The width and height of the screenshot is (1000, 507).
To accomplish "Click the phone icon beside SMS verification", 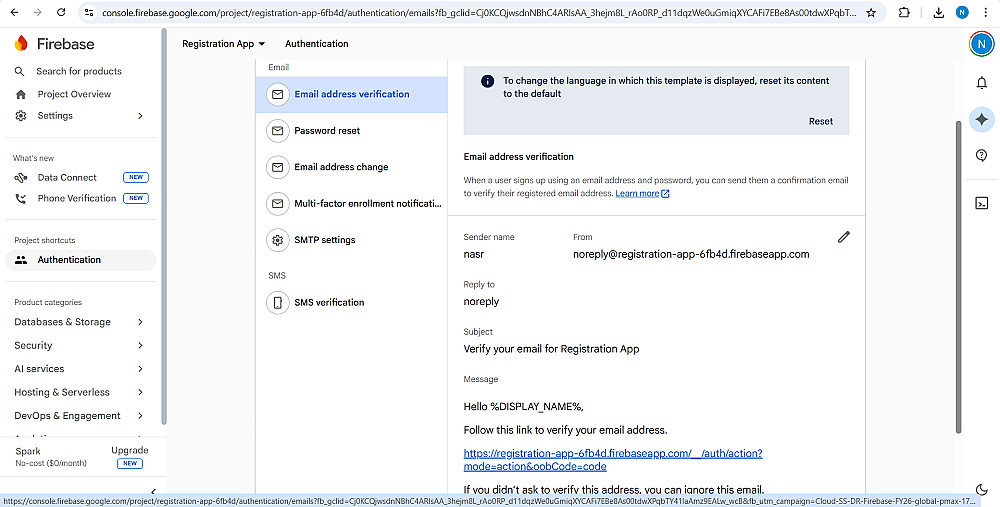I will tap(277, 302).
